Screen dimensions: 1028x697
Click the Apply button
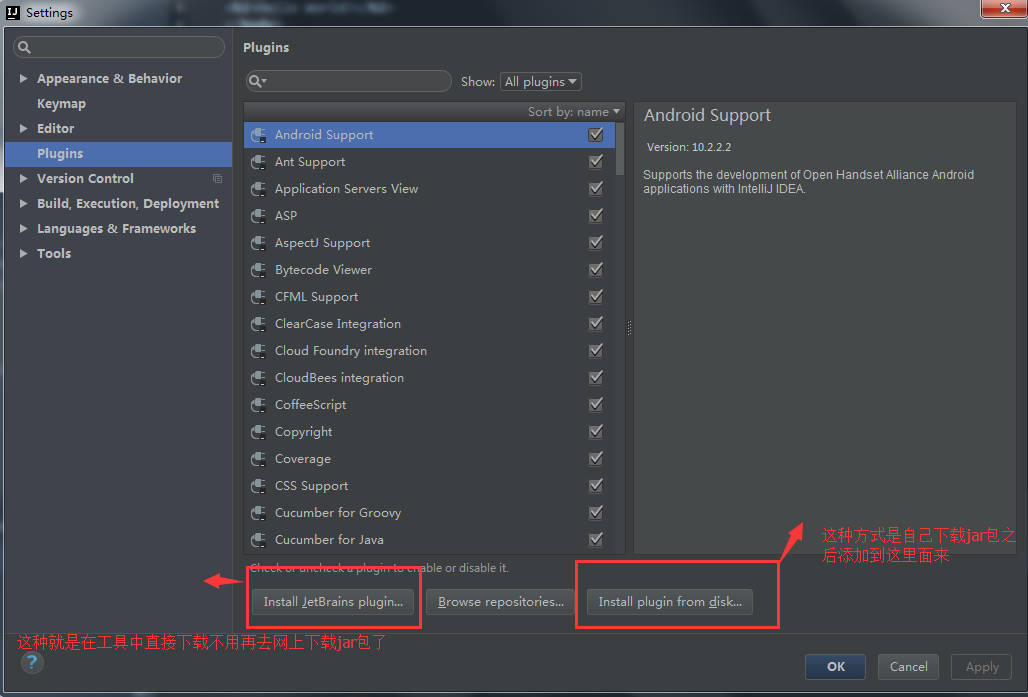982,667
